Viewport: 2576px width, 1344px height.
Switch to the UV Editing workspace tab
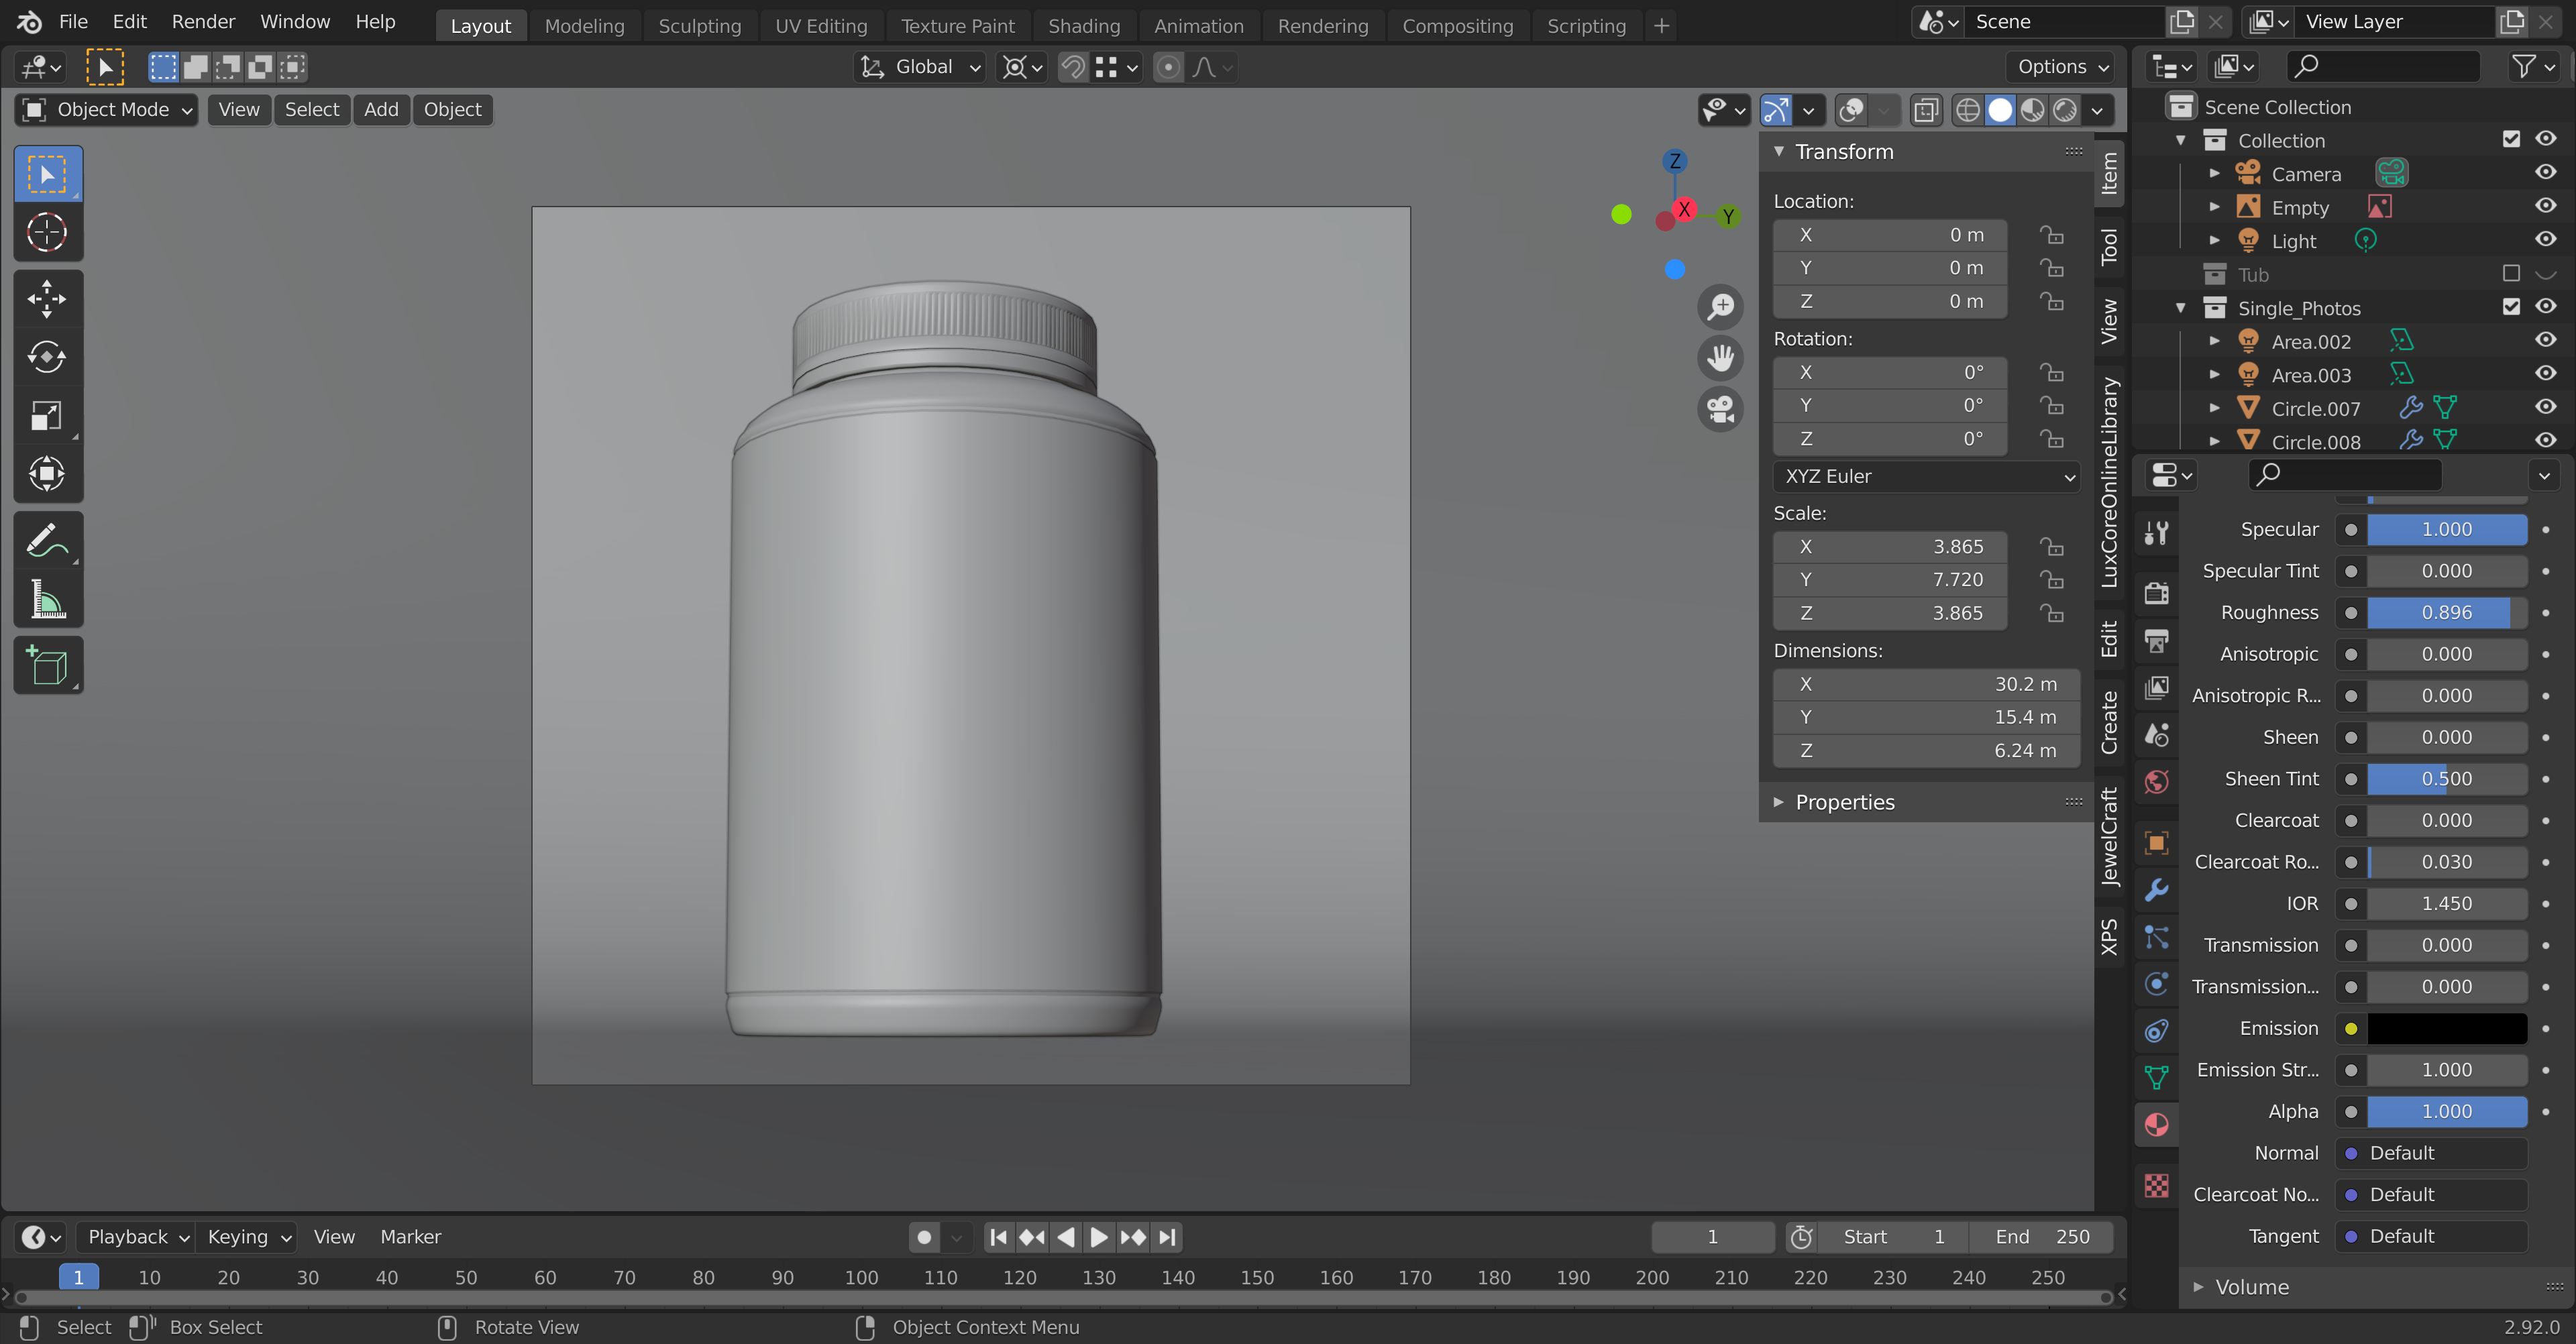[x=821, y=26]
